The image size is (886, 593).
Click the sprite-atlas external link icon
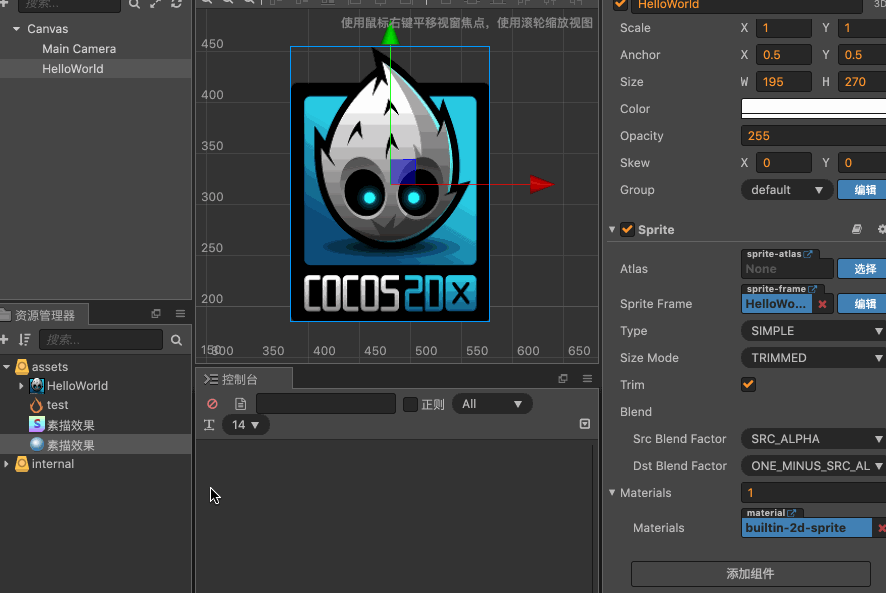[808, 254]
